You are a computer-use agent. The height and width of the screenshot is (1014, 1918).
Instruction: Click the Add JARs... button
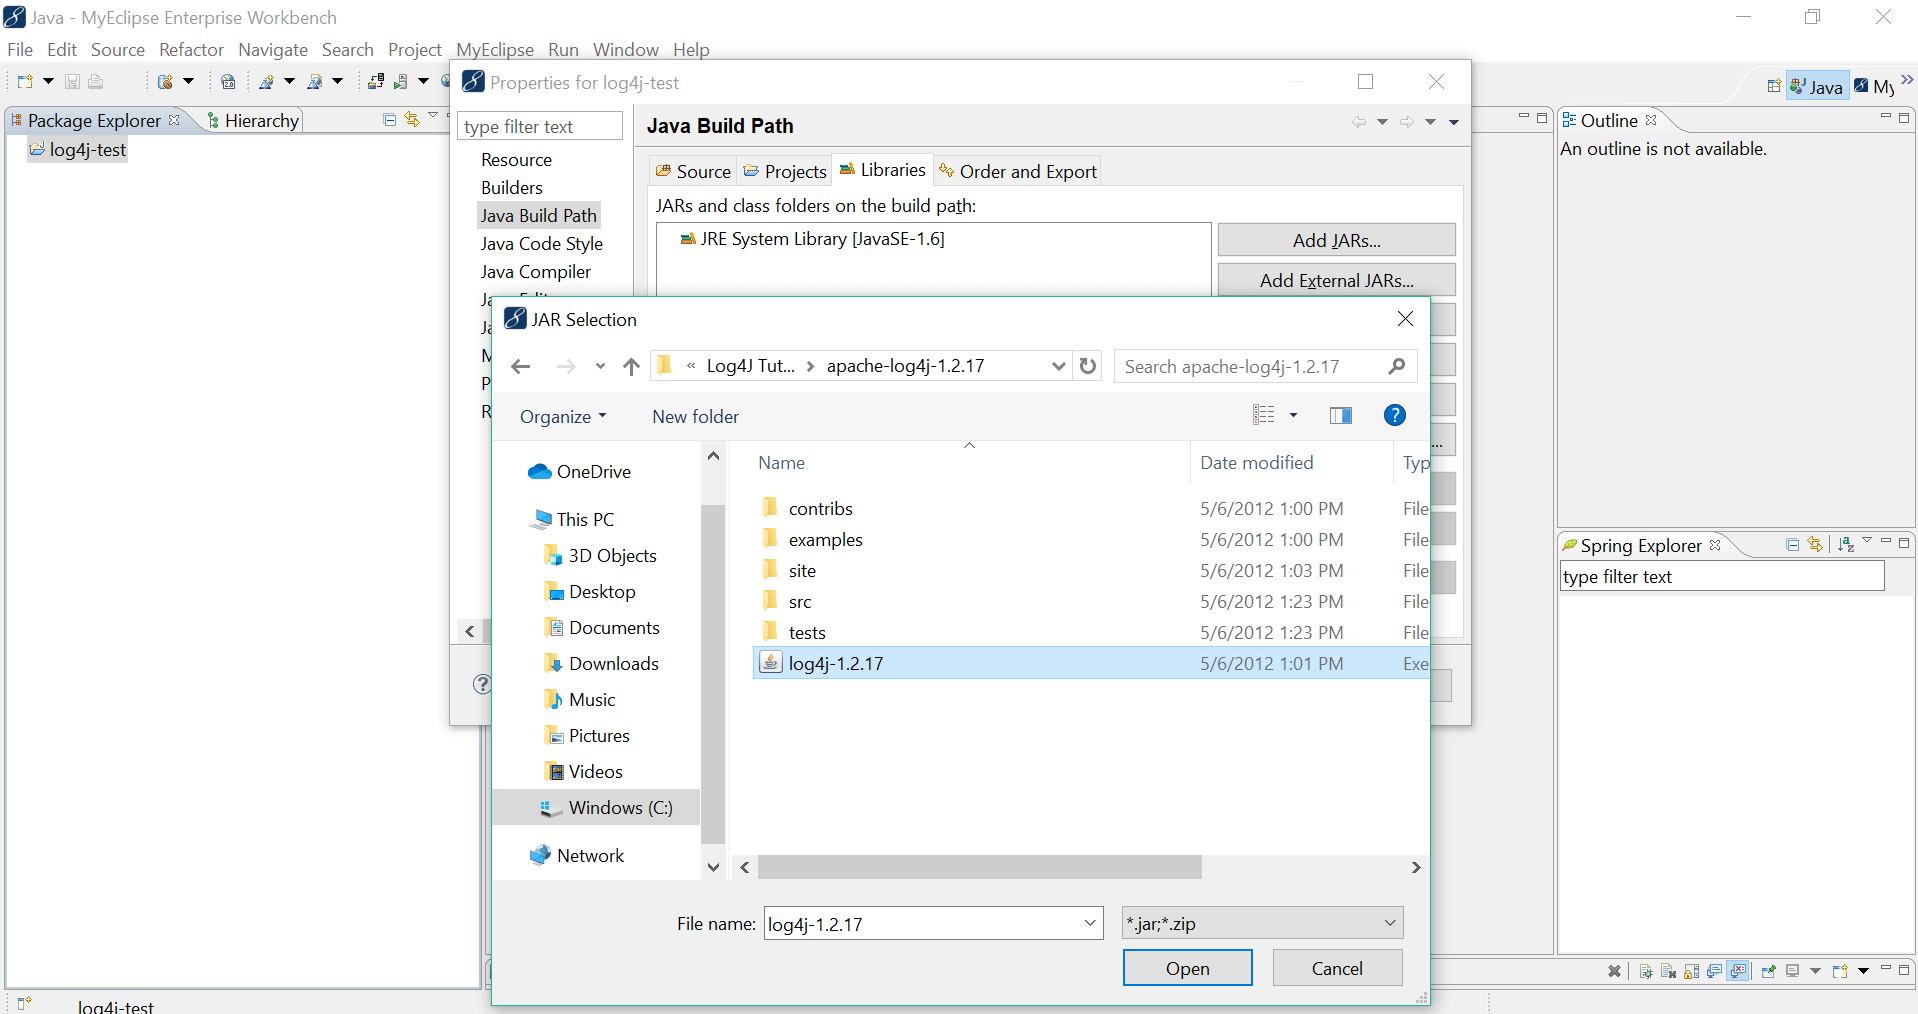click(1336, 240)
